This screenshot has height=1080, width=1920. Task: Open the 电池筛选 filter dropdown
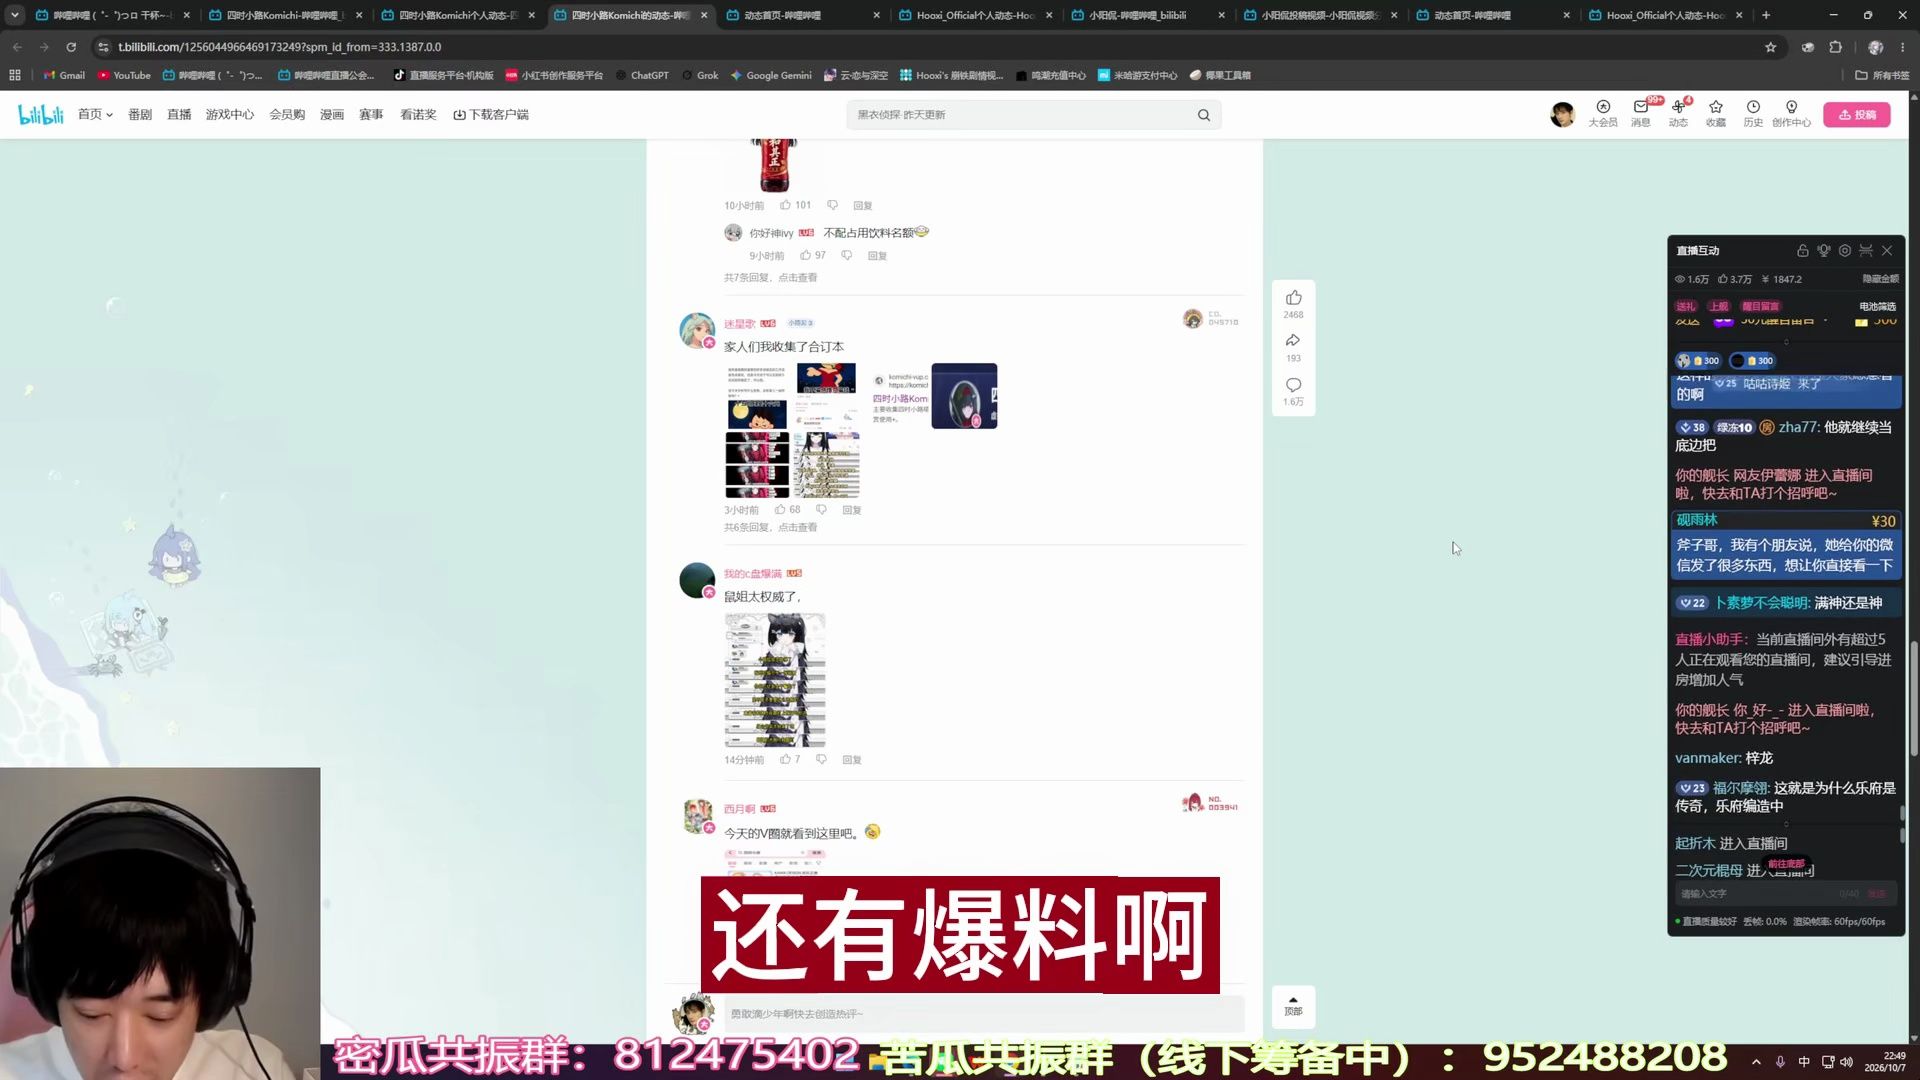pyautogui.click(x=1877, y=306)
